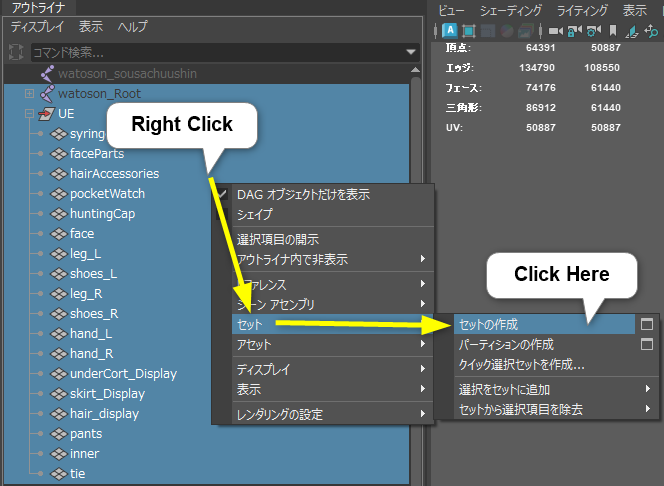
Task: Click the UE transform node icon
Action: click(x=47, y=113)
